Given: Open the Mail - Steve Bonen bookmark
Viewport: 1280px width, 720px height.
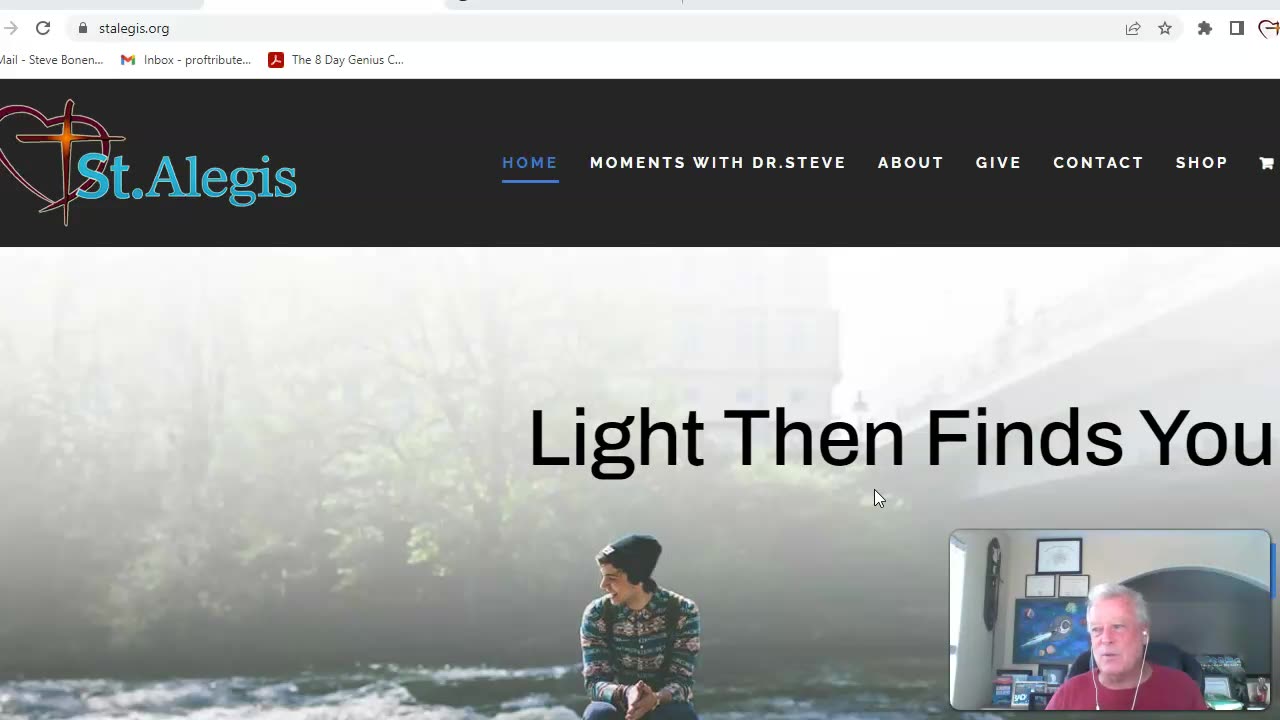Looking at the screenshot, I should pos(51,60).
